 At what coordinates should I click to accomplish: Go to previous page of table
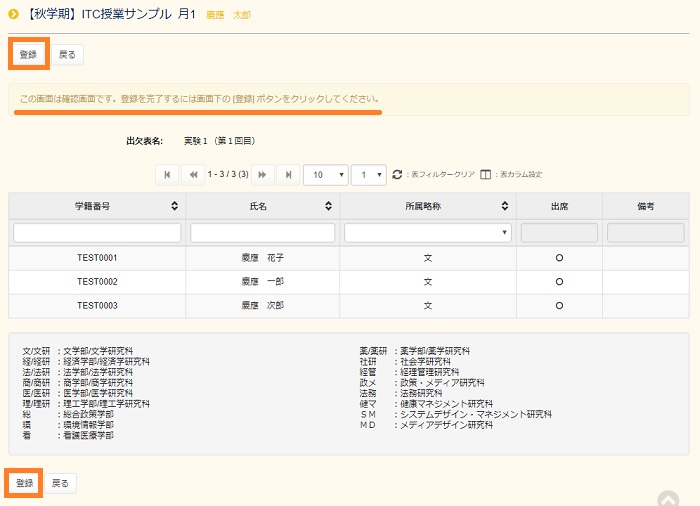click(192, 174)
